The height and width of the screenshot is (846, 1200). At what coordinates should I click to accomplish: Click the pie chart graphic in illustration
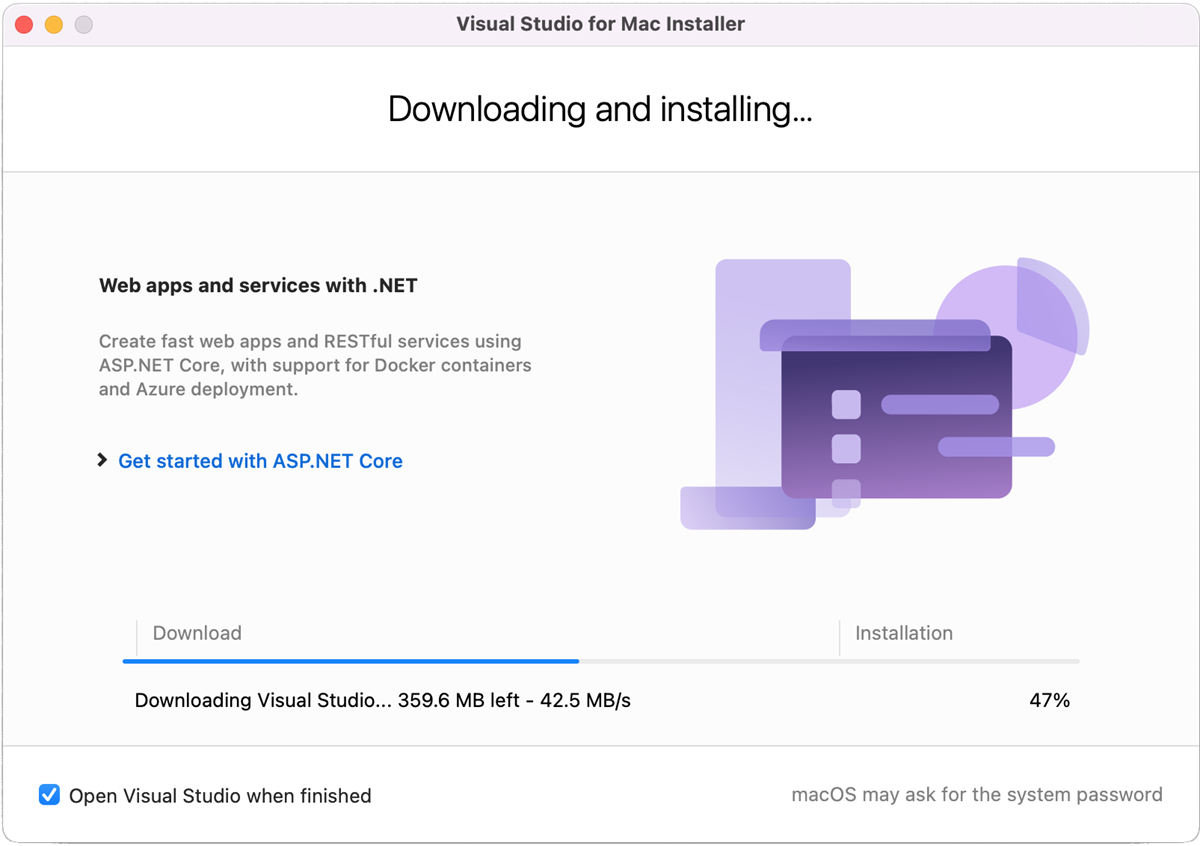coord(1010,328)
